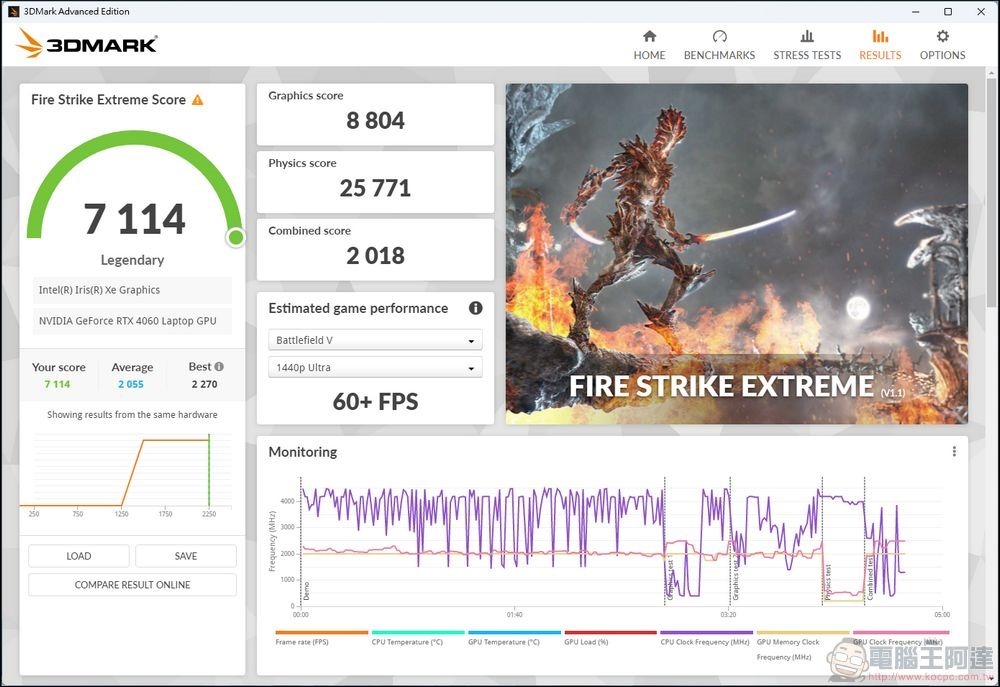Toggle the GPU Load (%) legend
The width and height of the screenshot is (1000, 687).
click(610, 638)
